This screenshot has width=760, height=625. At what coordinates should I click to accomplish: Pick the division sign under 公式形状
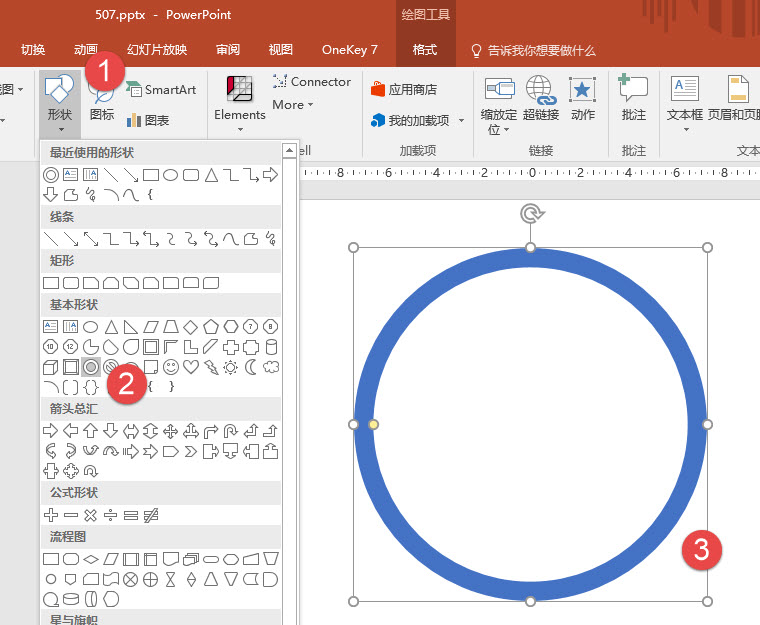111,515
